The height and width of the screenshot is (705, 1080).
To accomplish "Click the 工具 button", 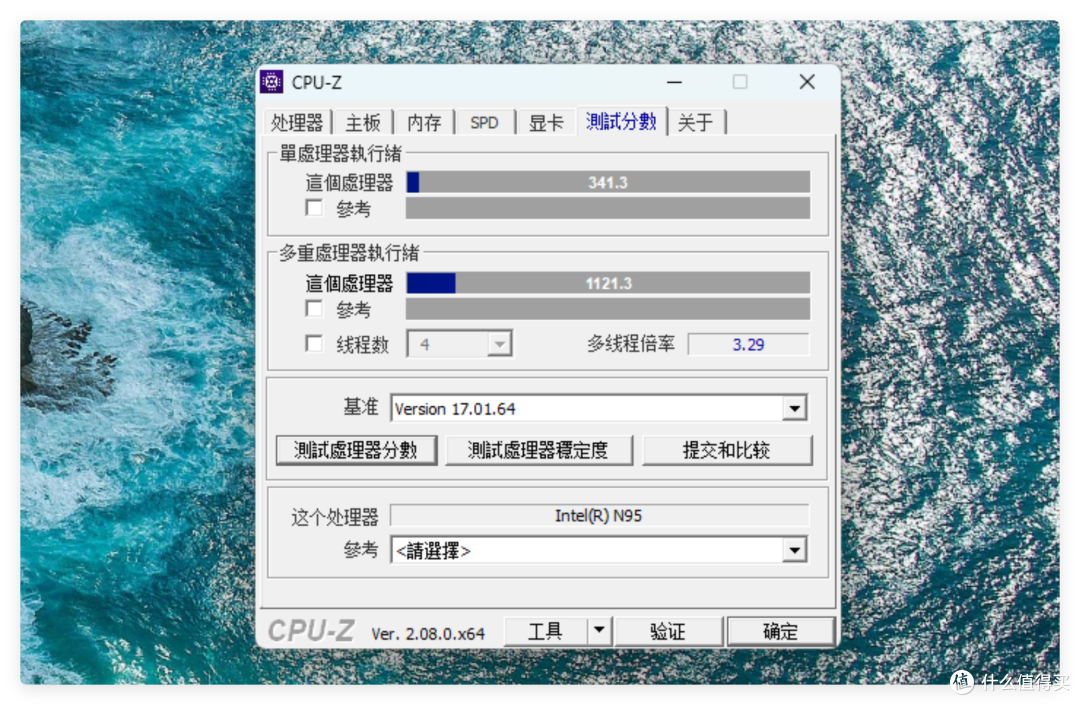I will [x=546, y=631].
